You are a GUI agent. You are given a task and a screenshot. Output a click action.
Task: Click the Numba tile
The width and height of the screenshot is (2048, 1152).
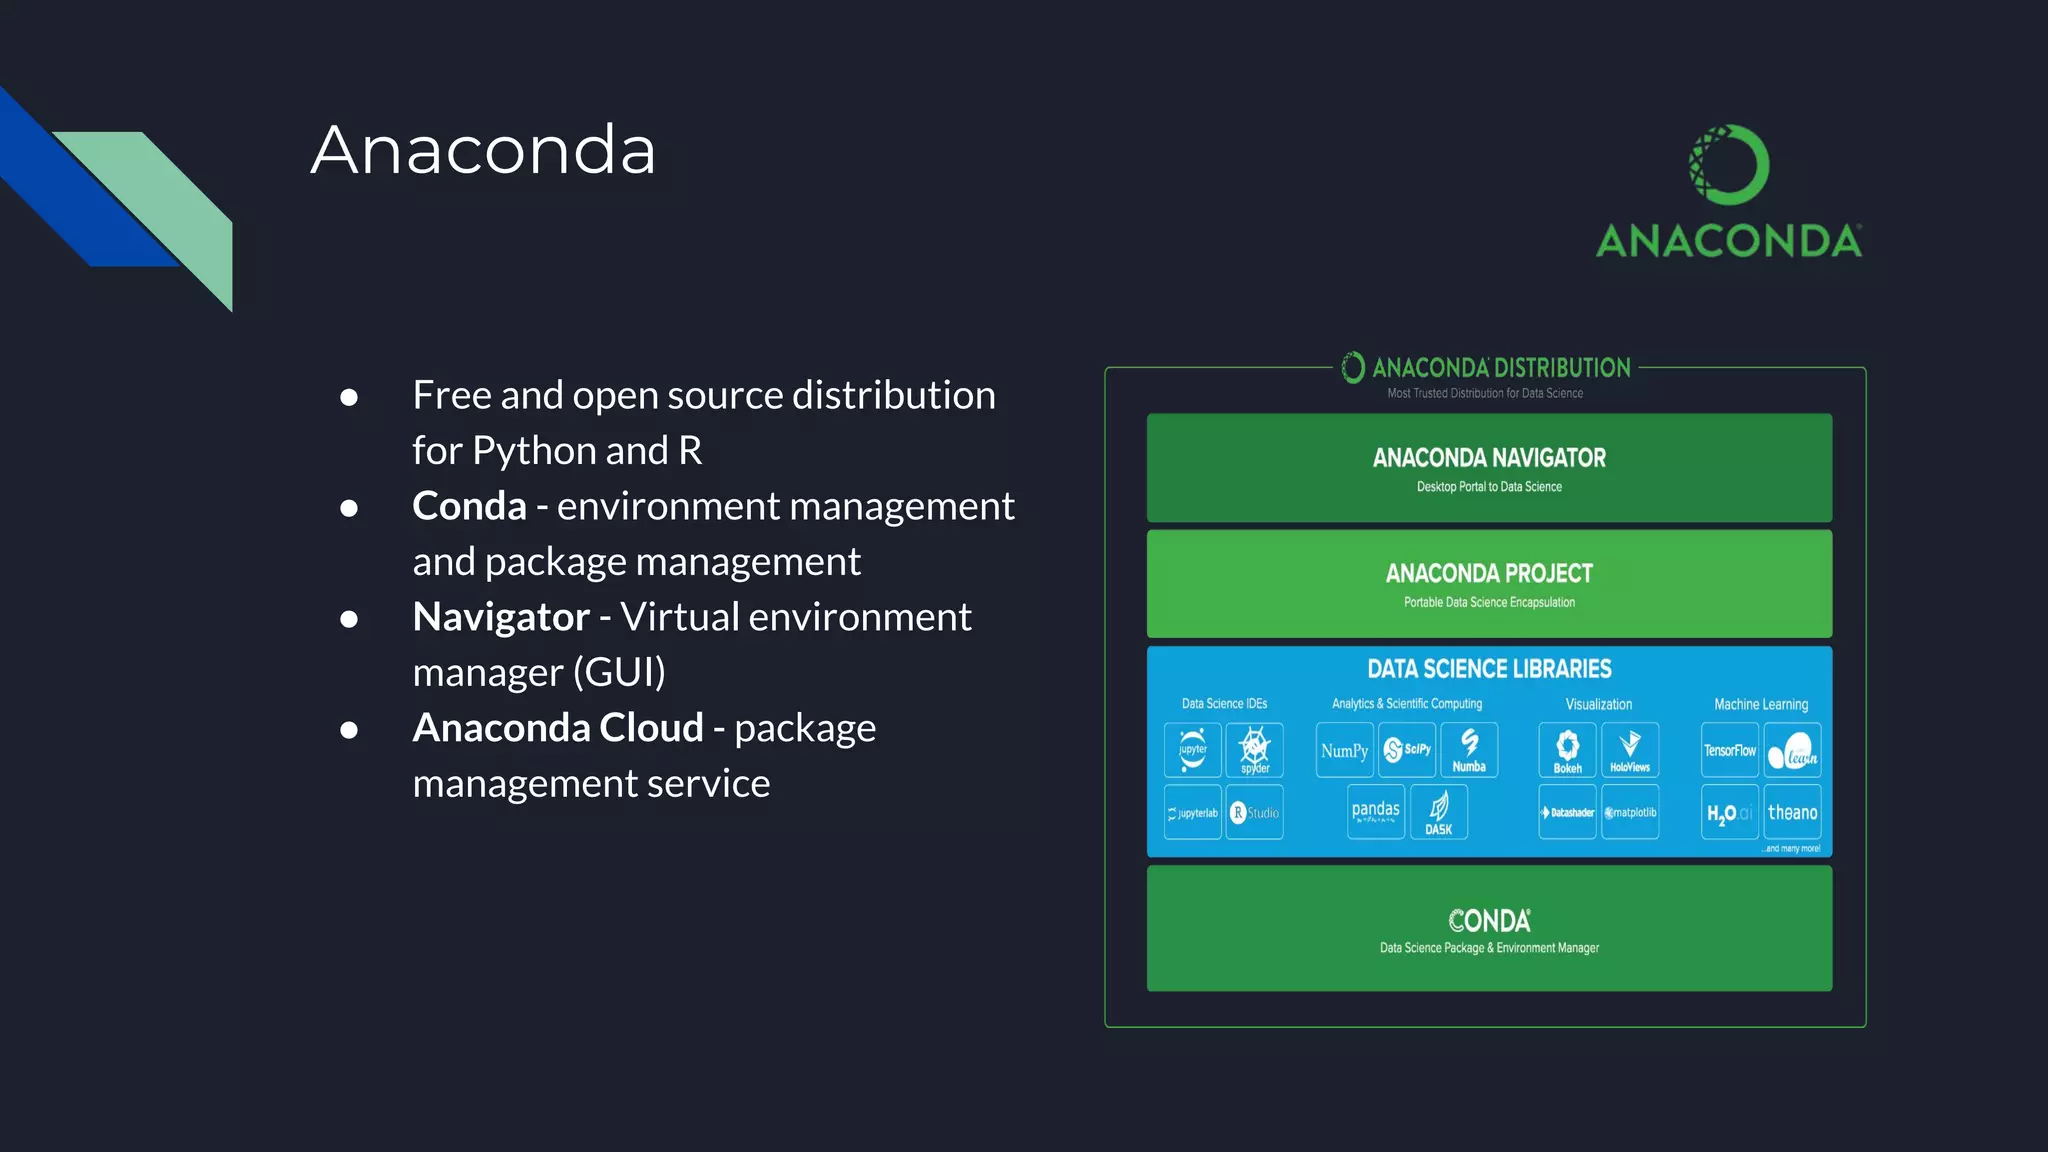pos(1469,750)
